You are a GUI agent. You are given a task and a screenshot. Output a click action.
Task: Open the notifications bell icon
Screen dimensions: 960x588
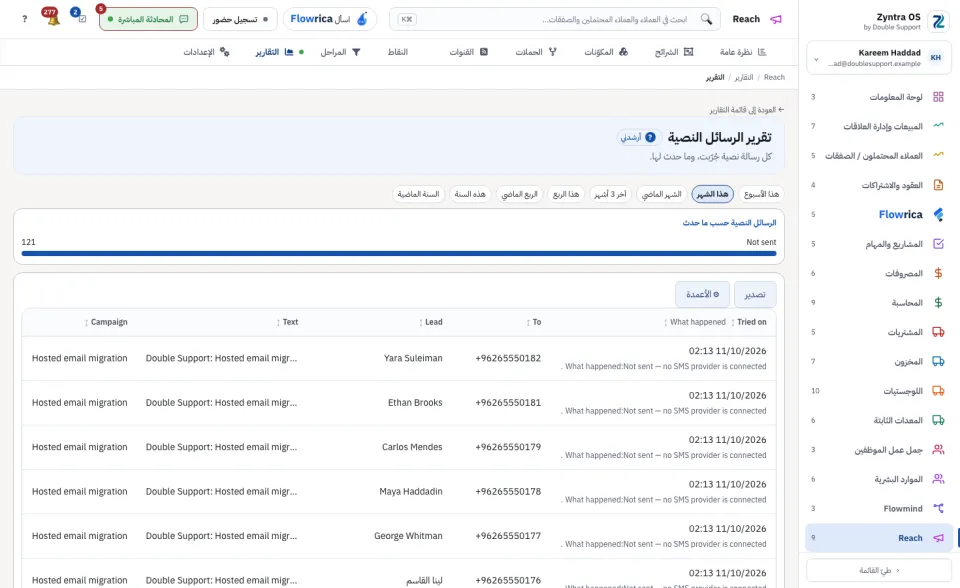(x=53, y=18)
